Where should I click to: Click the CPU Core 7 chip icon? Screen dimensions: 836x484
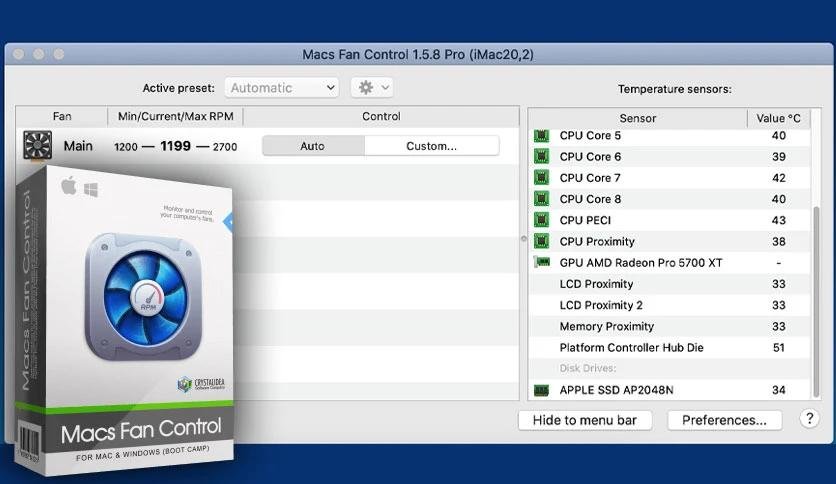pyautogui.click(x=541, y=178)
